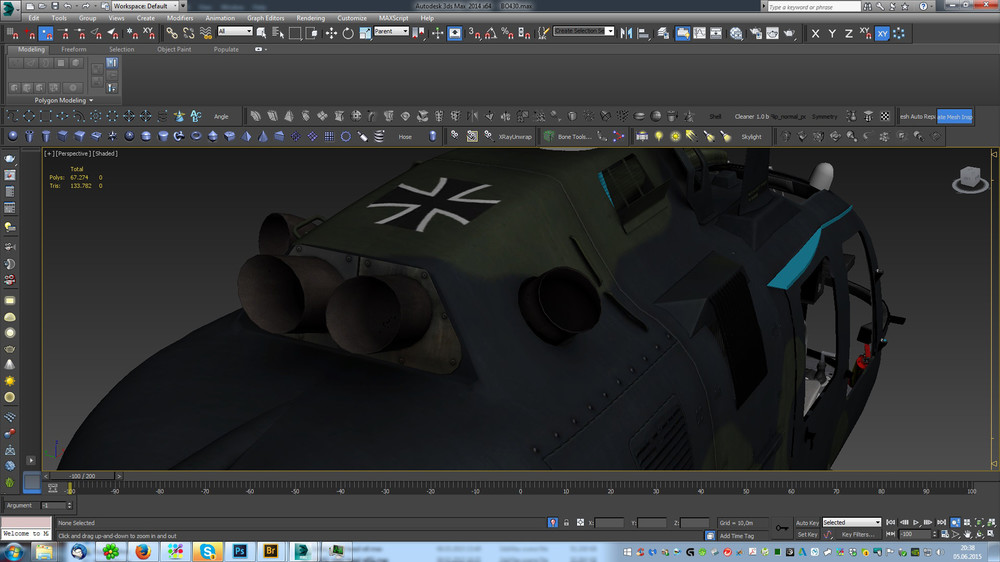
Task: Click the Mirror tool icon
Action: point(624,33)
